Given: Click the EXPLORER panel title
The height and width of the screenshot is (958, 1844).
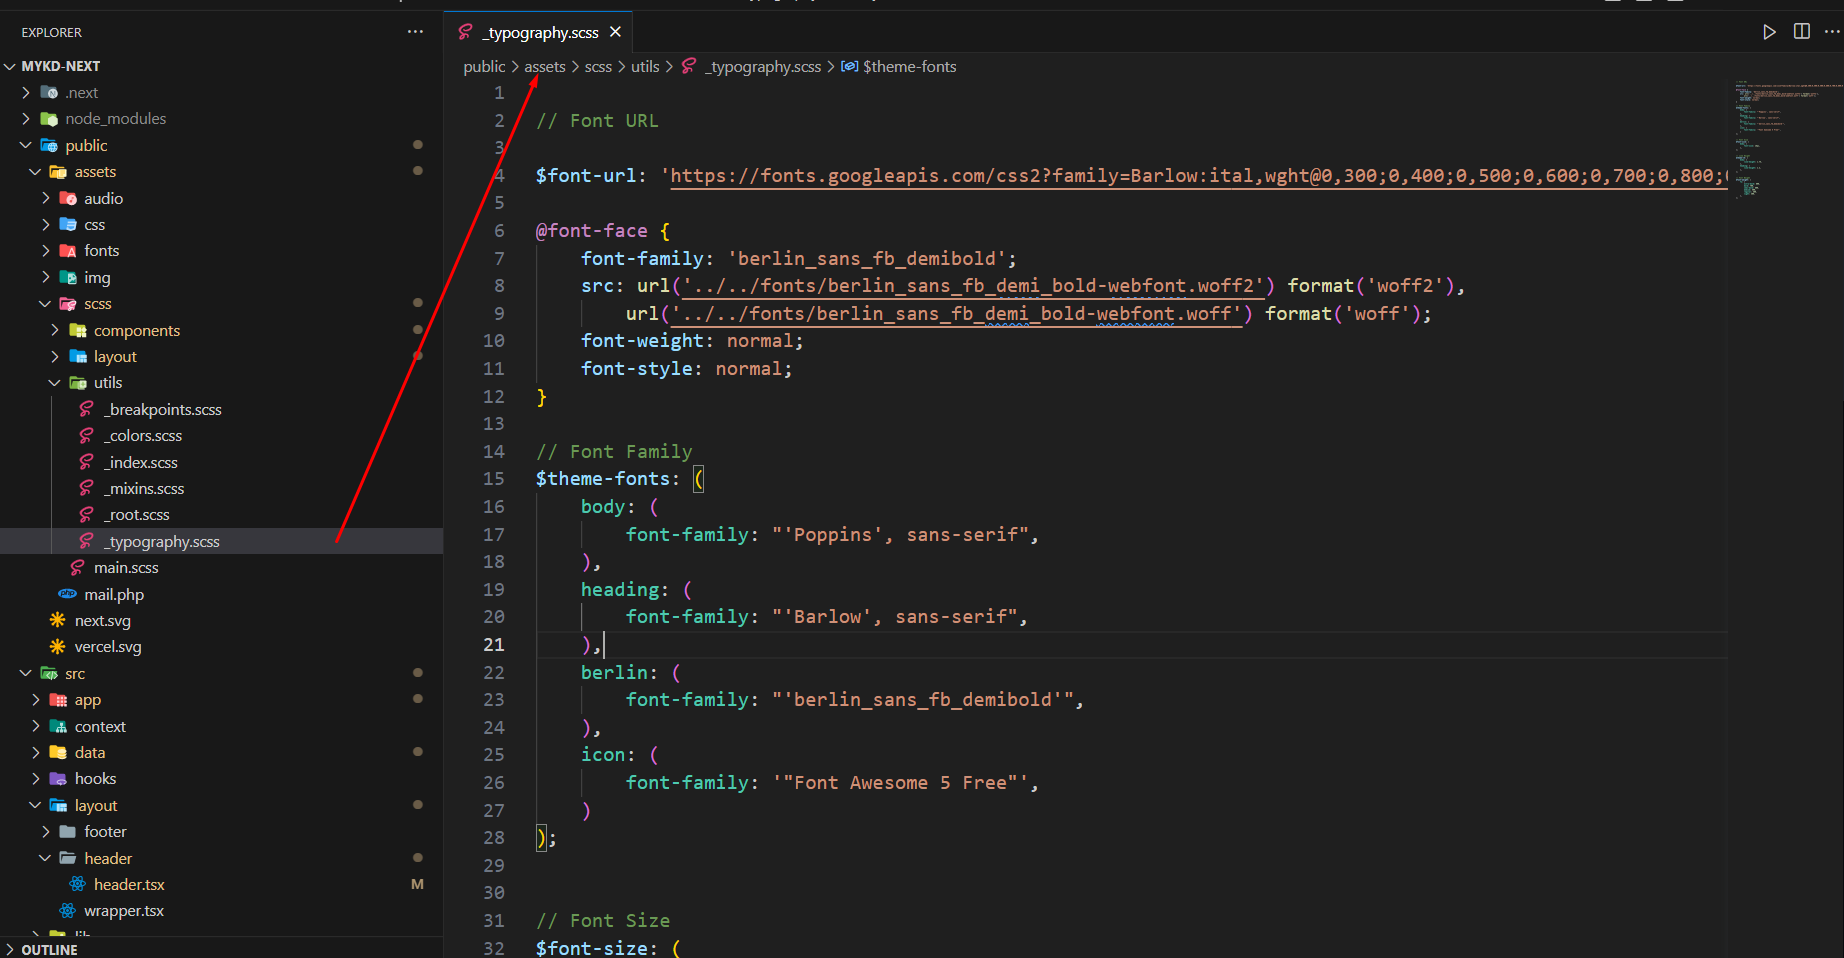Looking at the screenshot, I should 52,32.
